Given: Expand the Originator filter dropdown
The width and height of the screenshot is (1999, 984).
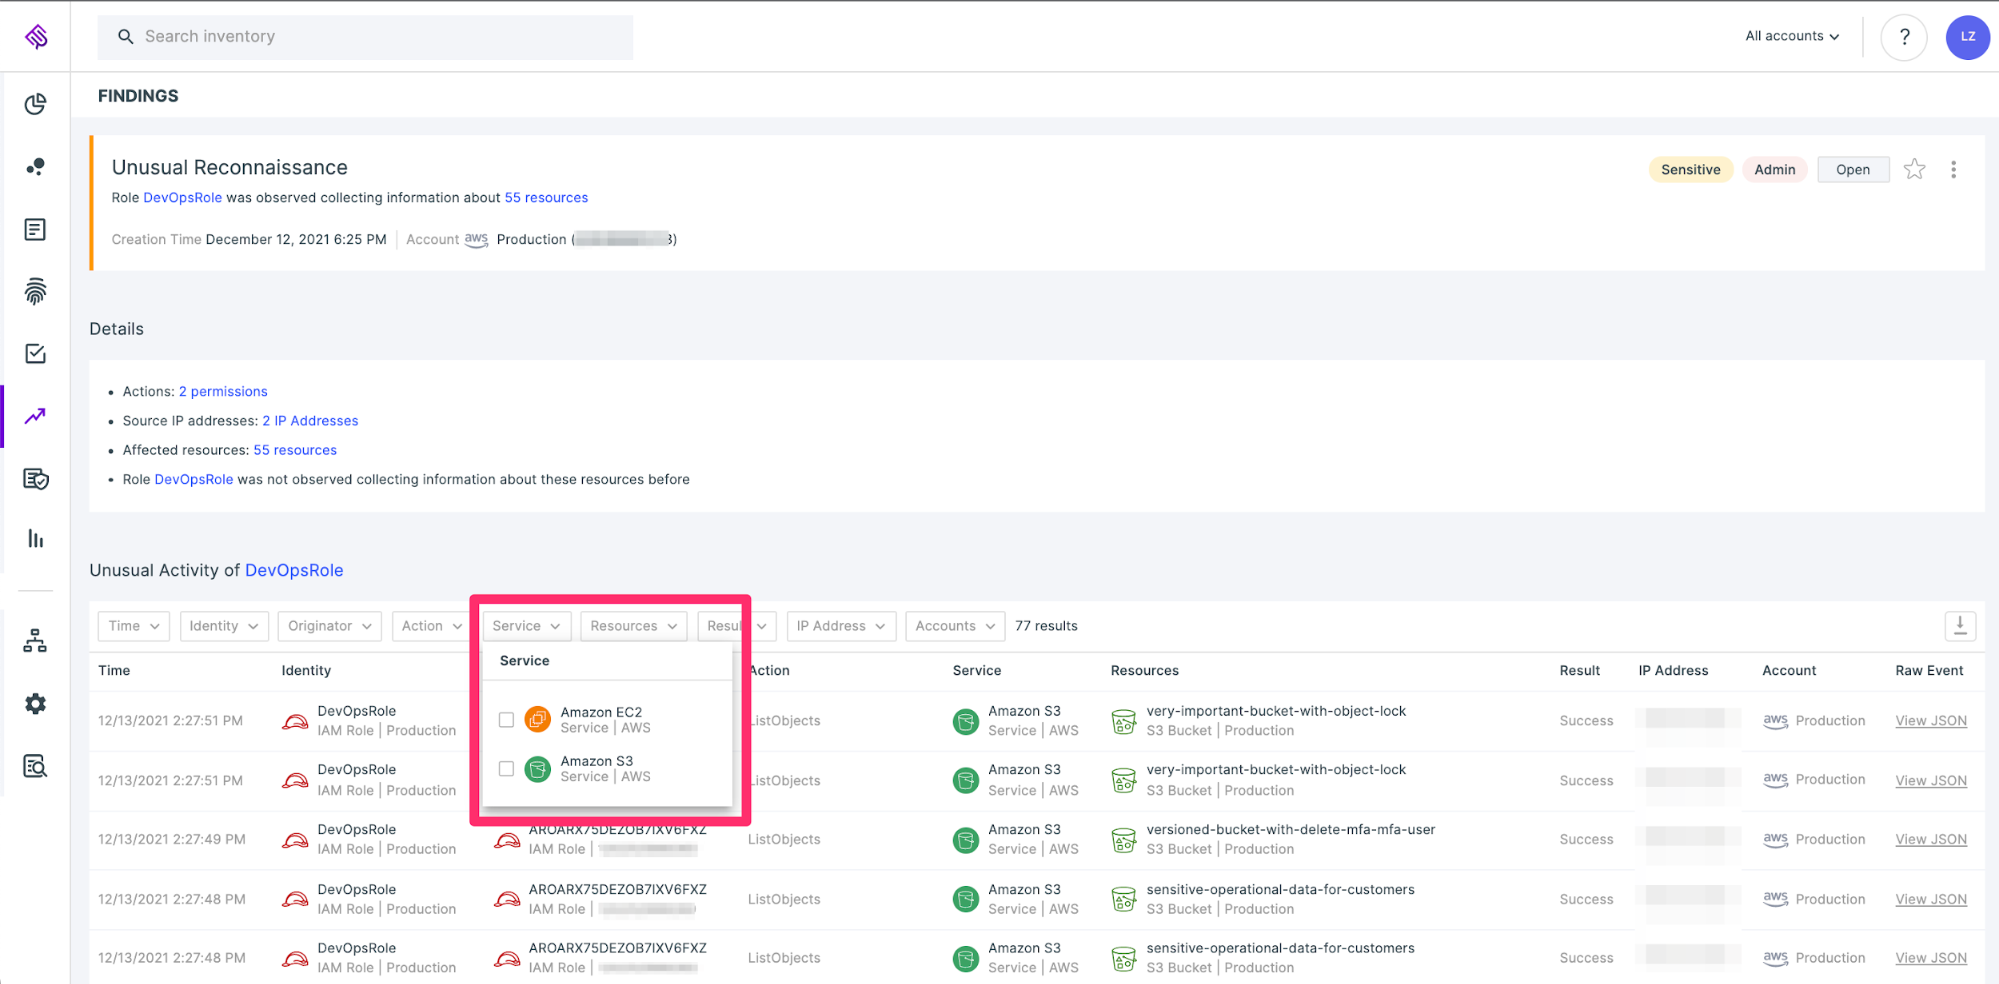Looking at the screenshot, I should point(330,626).
